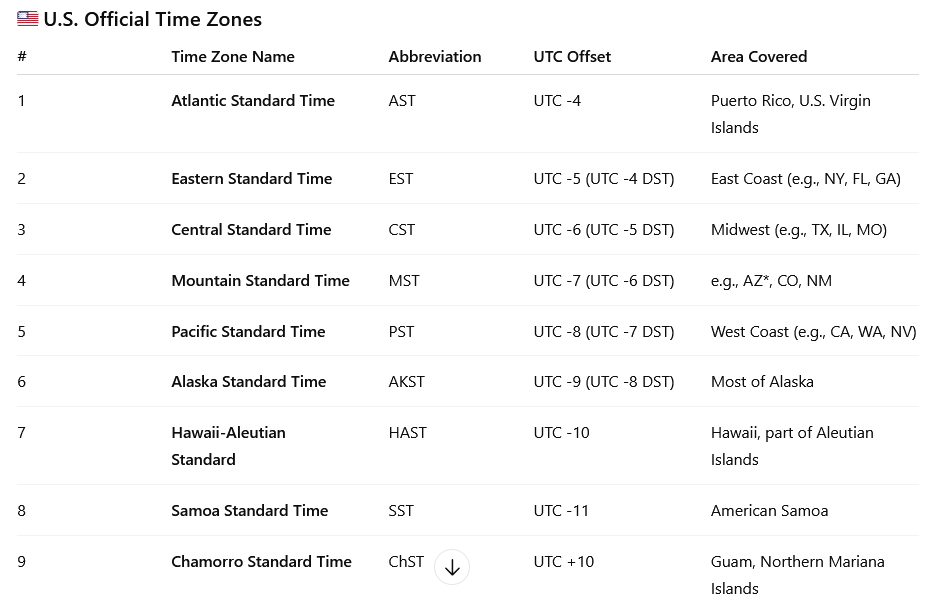Click the Abbreviation column header
936x607 pixels.
(x=435, y=57)
